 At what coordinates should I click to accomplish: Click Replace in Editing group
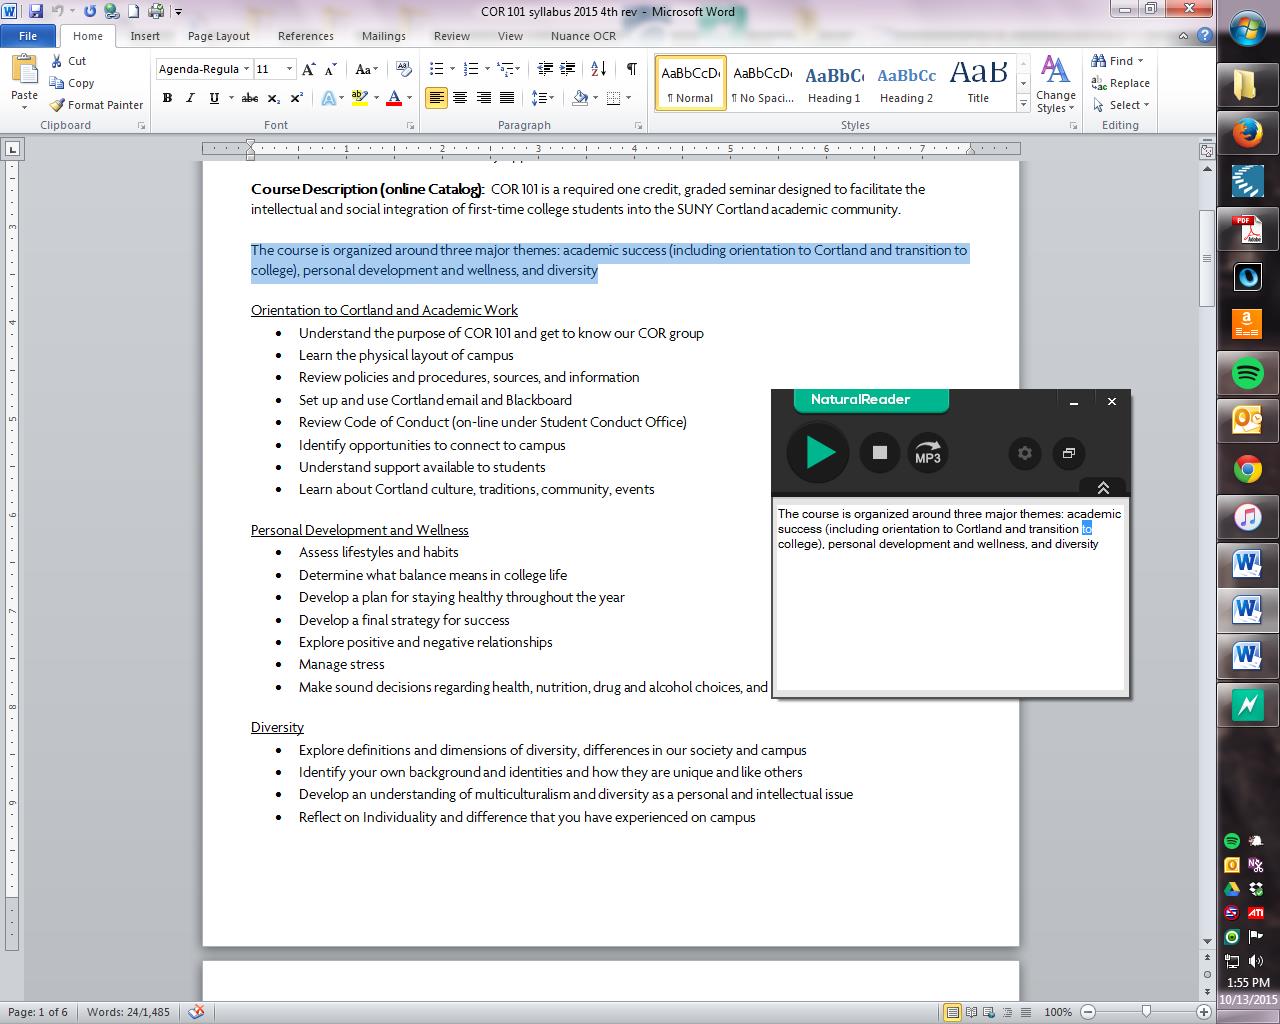[x=1121, y=83]
